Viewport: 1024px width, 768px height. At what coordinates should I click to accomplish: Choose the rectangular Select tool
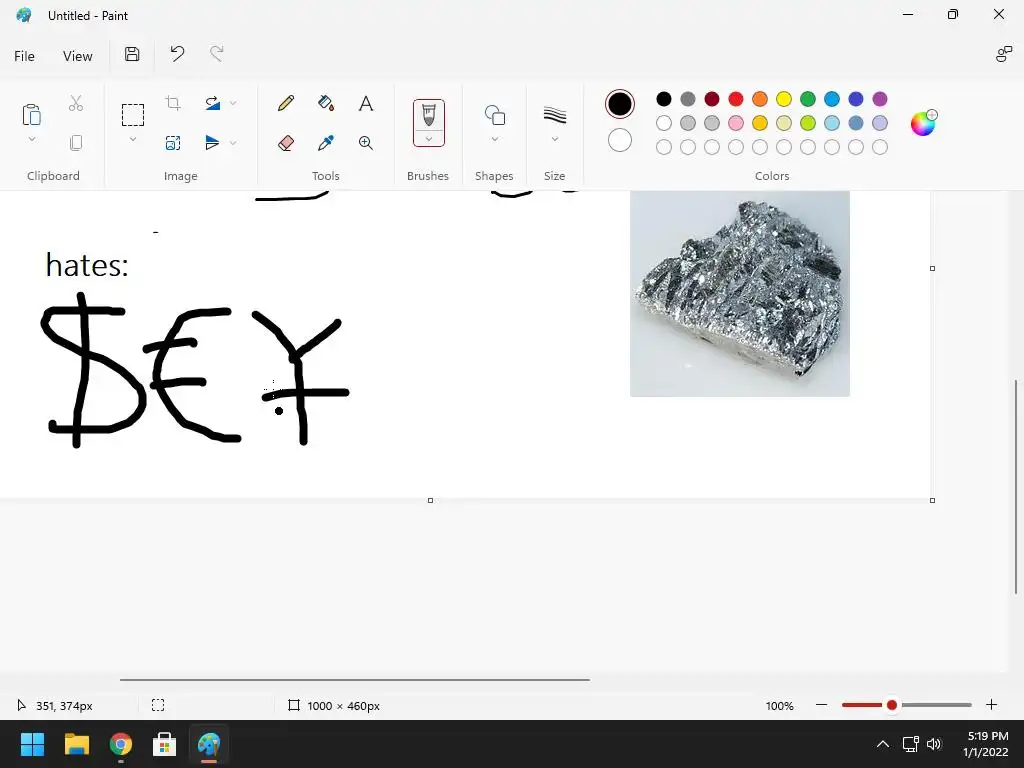[x=133, y=115]
